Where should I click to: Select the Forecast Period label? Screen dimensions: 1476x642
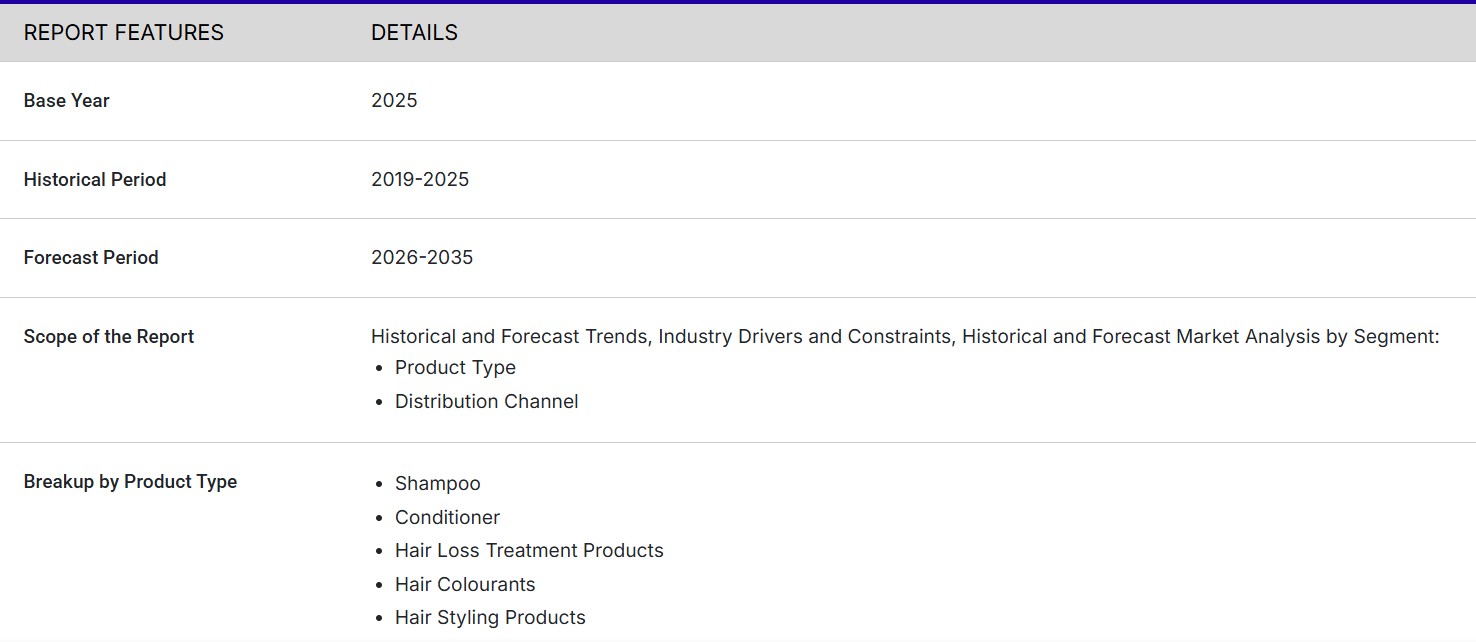91,258
